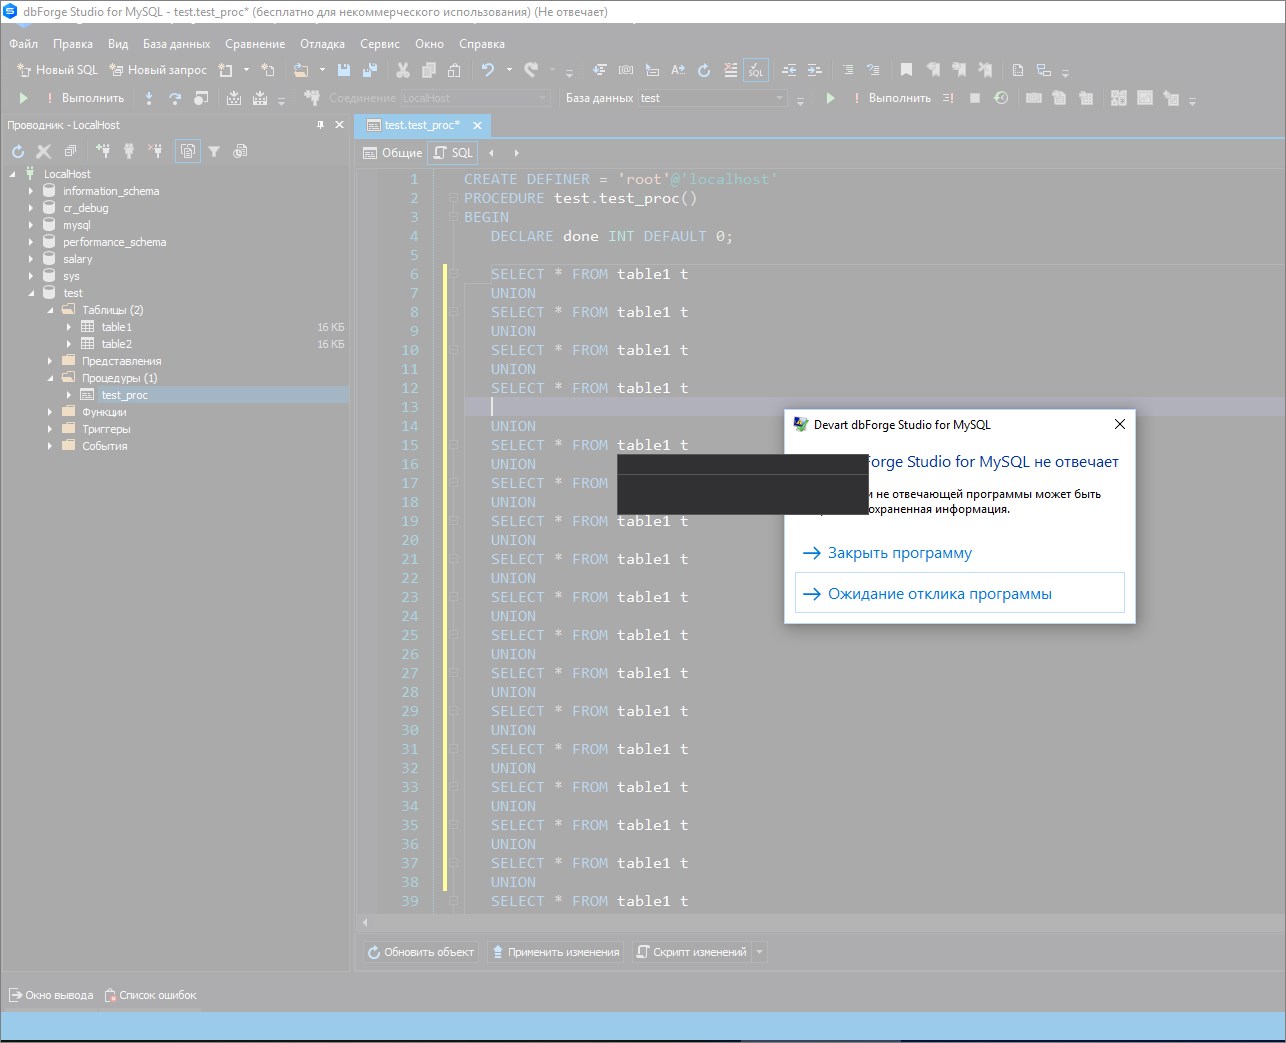Open the Файл menu
The height and width of the screenshot is (1043, 1286).
[24, 44]
